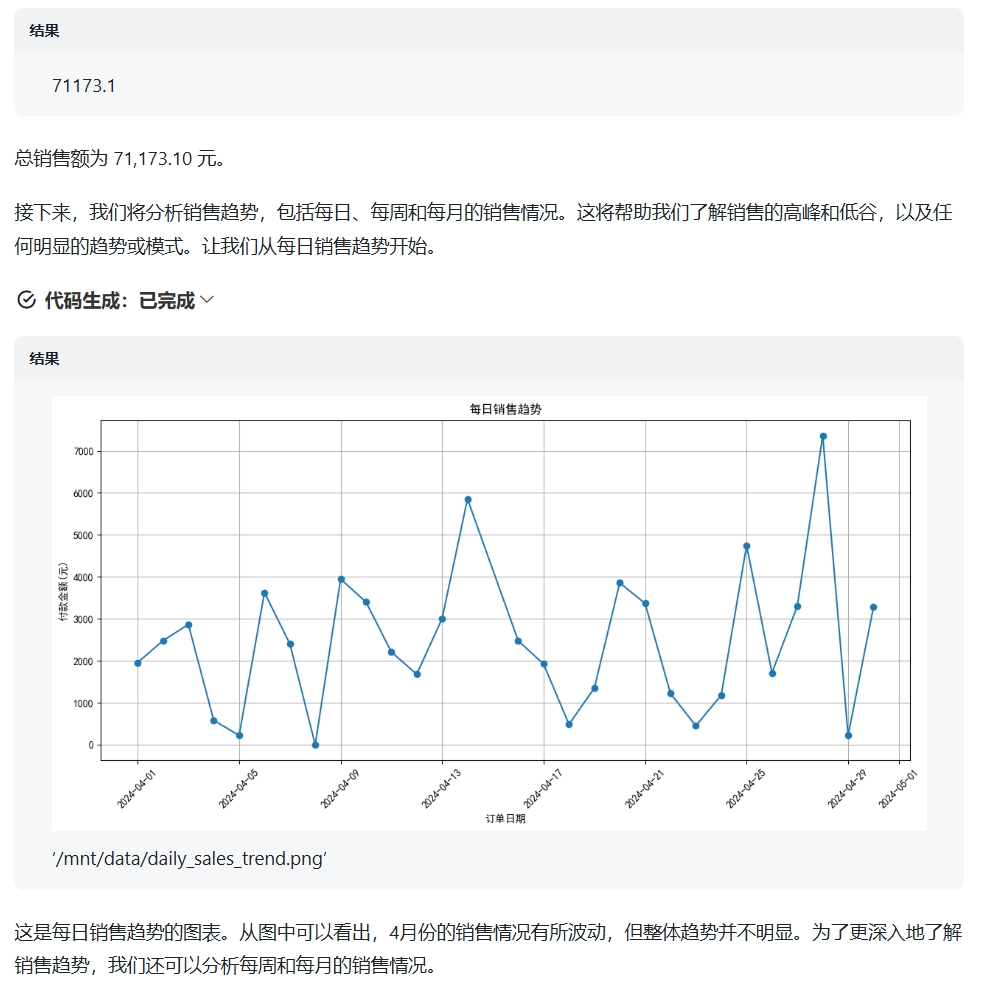Click the y-axis label 付款金额 (元)

[63, 591]
